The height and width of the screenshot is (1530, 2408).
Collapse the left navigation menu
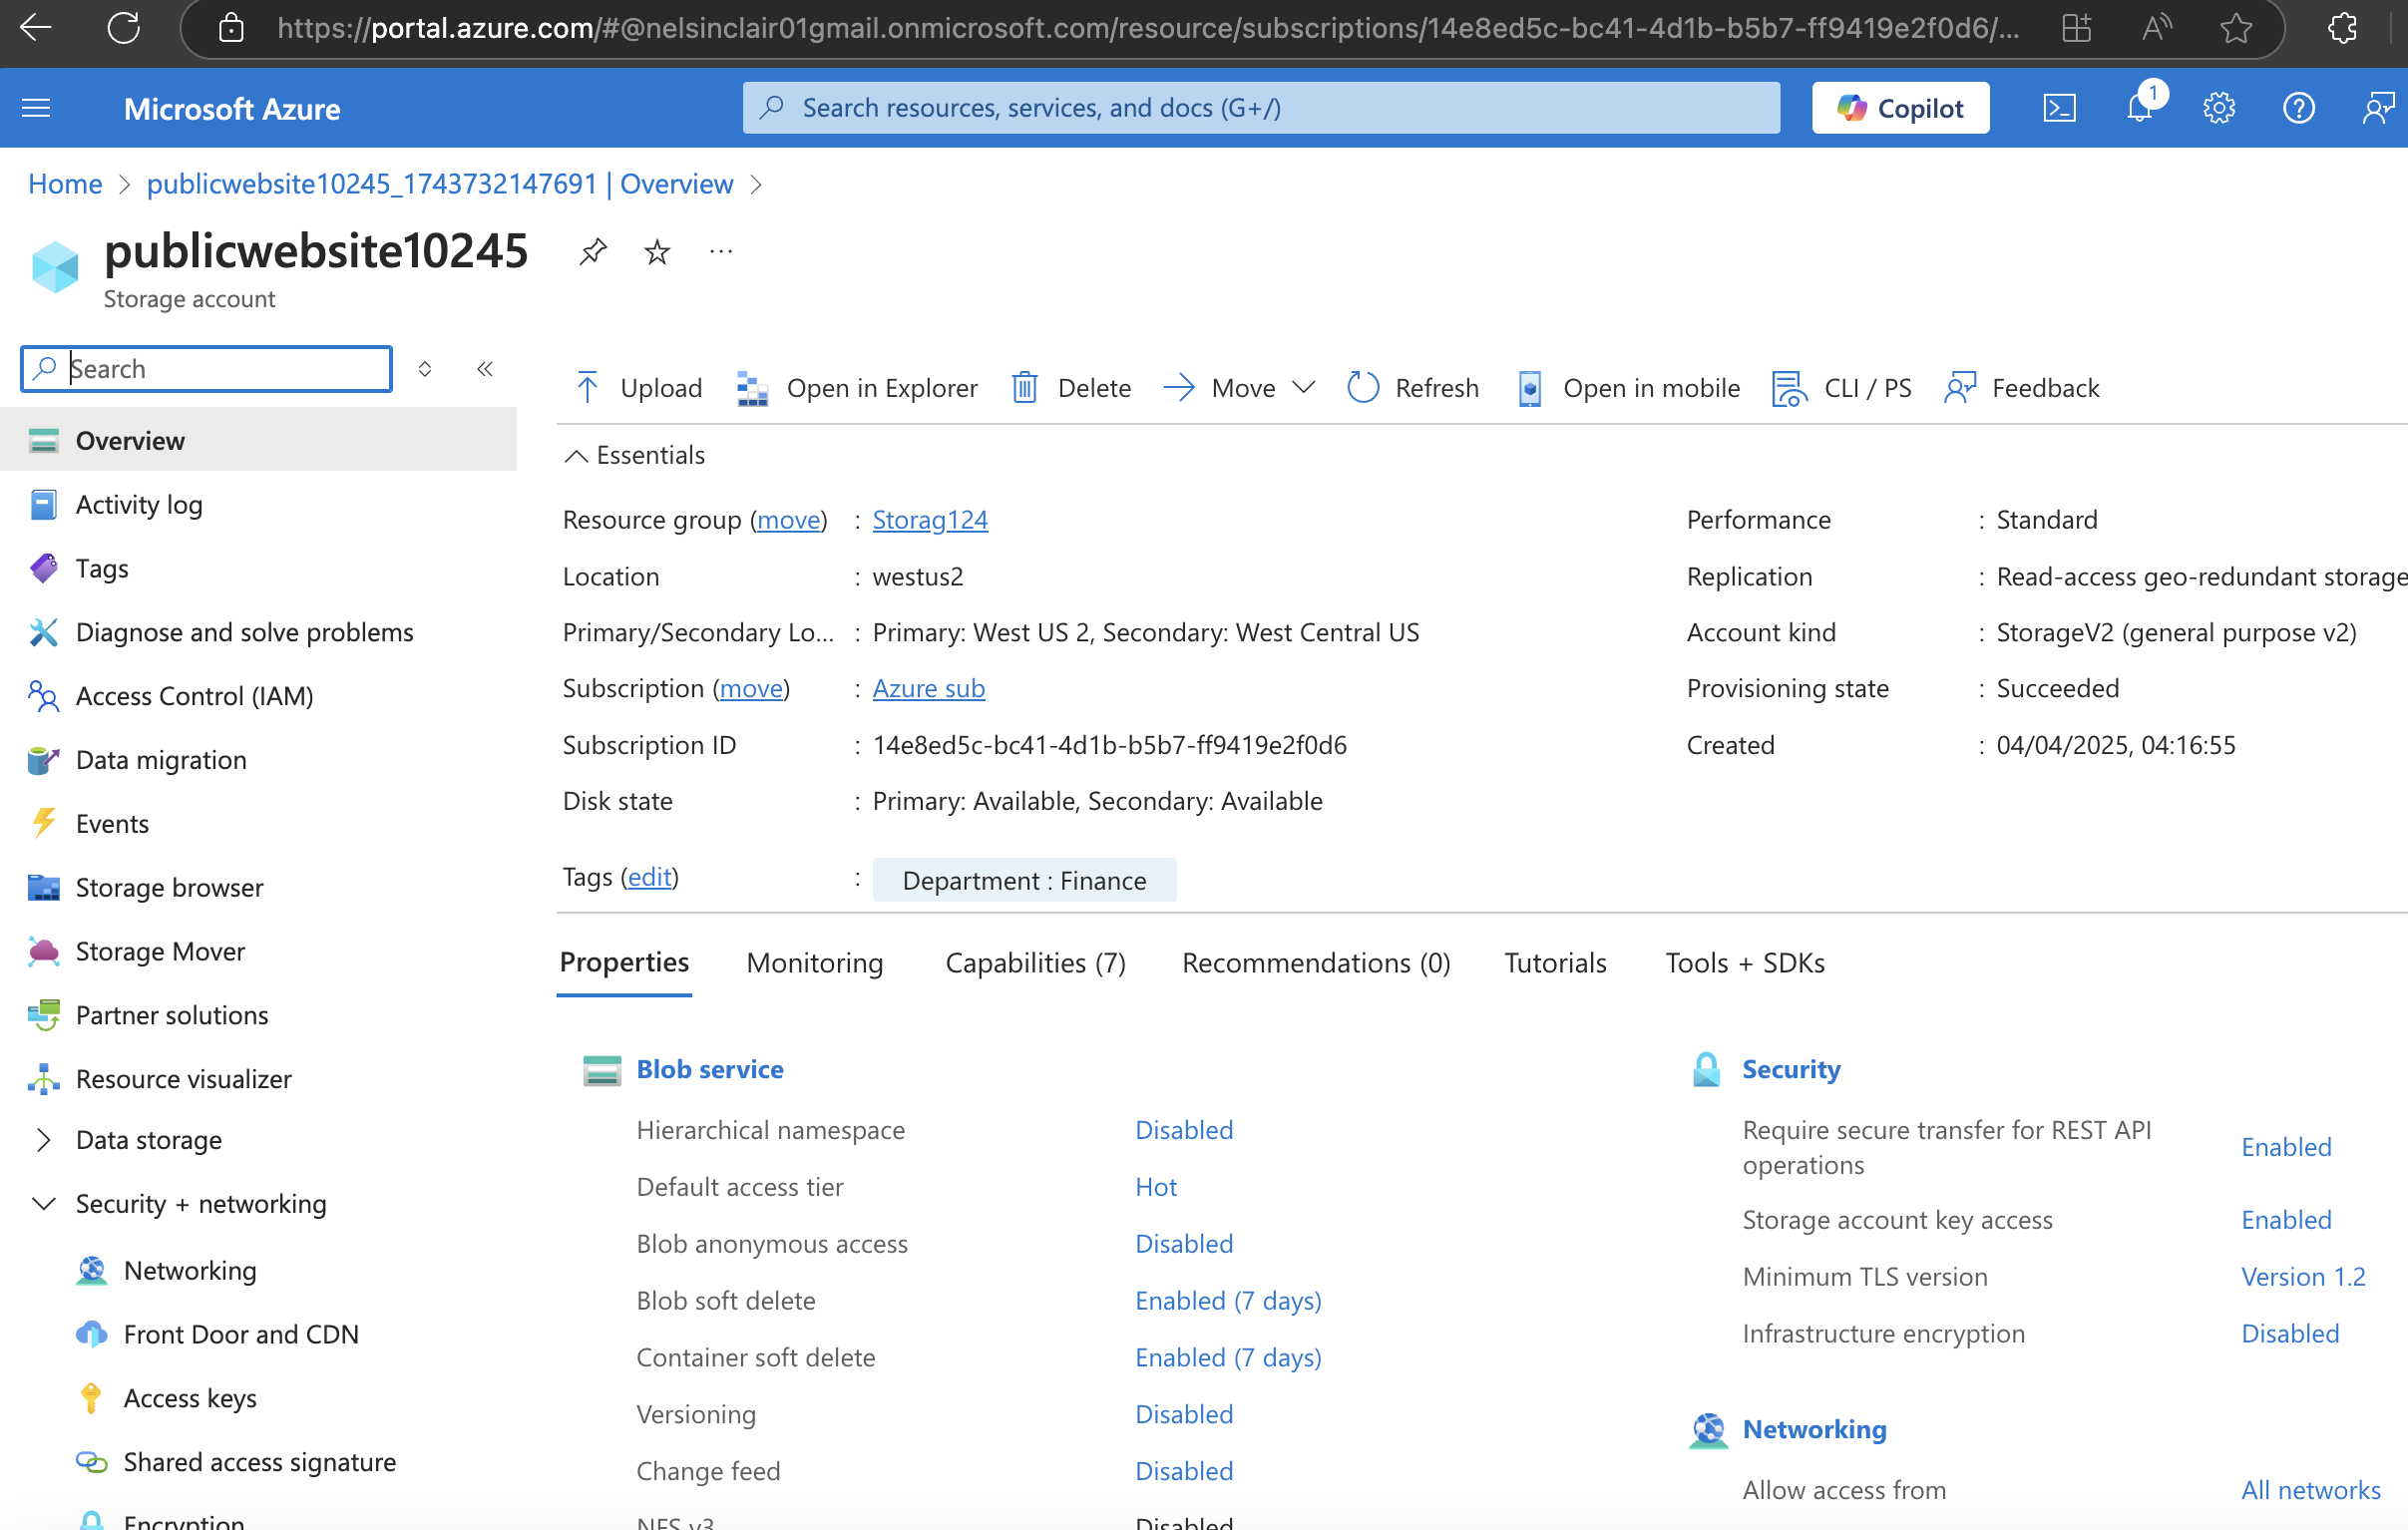tap(485, 369)
